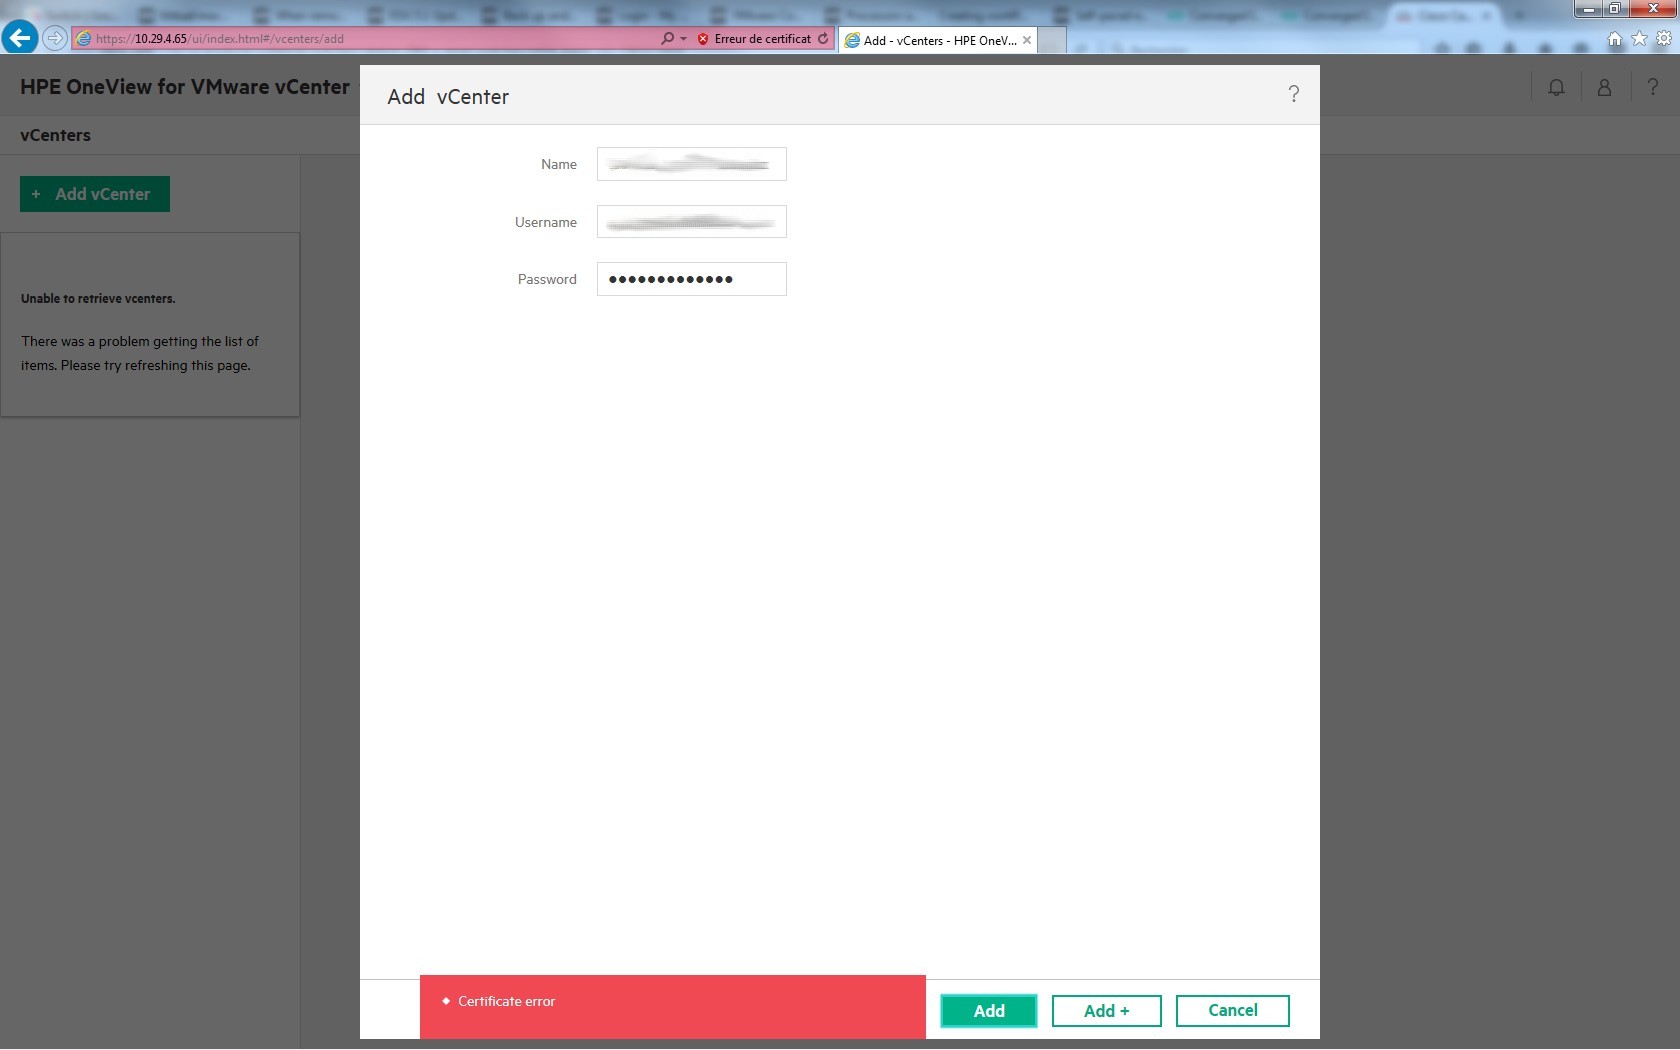Image resolution: width=1680 pixels, height=1050 pixels.
Task: Restore down the browser window
Action: [1615, 9]
